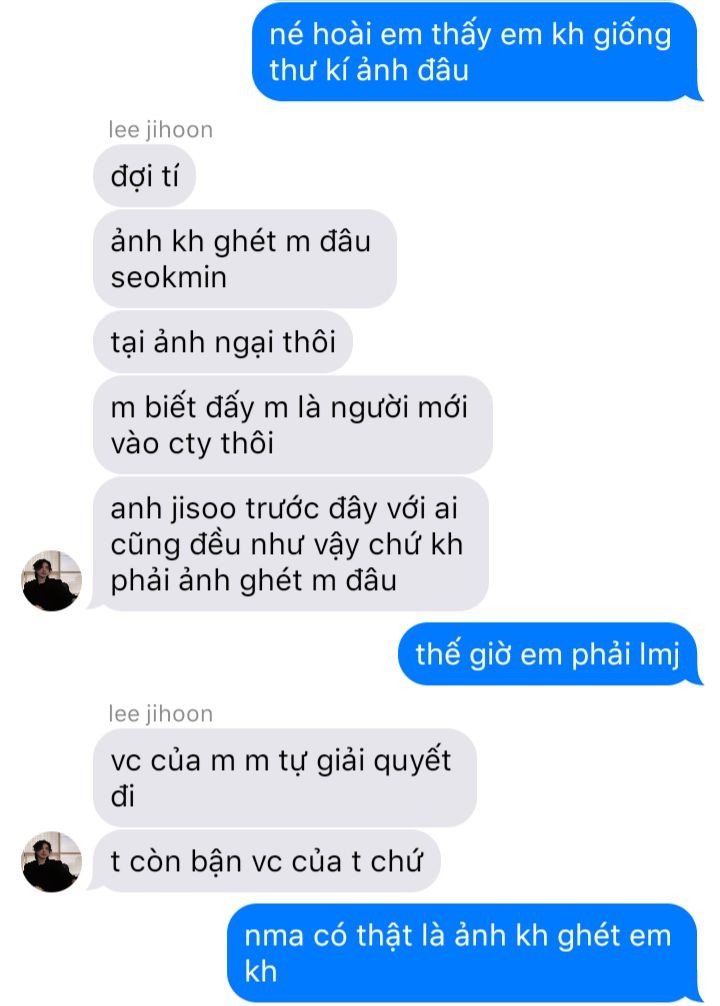Select the 'đợi tí' message bubble
The width and height of the screenshot is (720, 1006).
[x=144, y=176]
